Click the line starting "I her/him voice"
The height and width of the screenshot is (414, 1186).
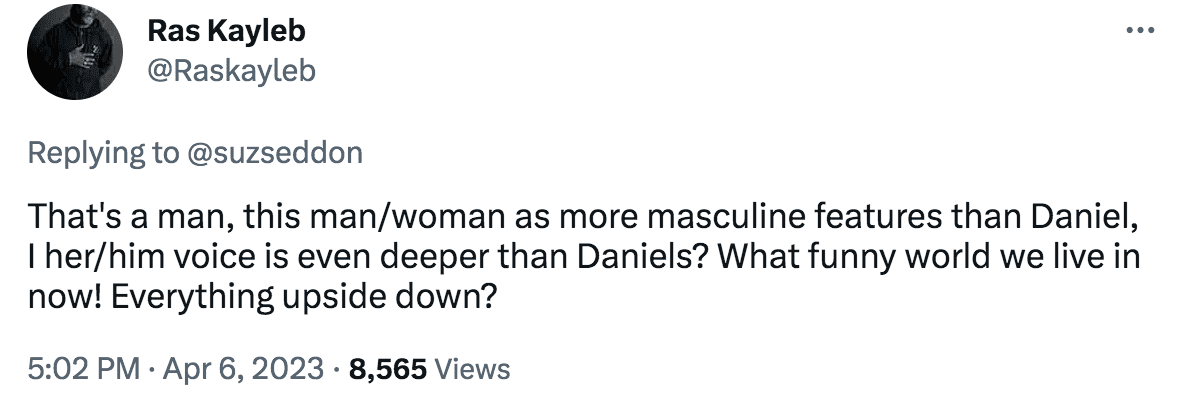(584, 258)
